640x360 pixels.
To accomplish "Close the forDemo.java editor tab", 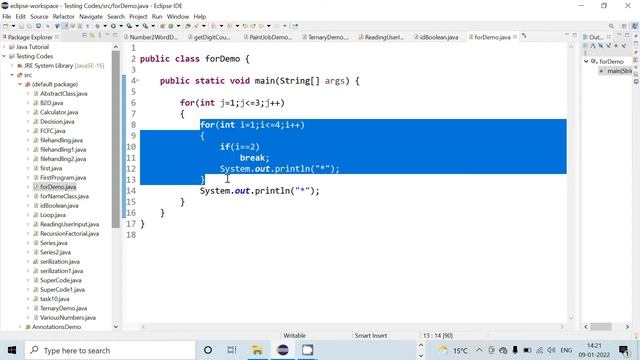I will pyautogui.click(x=515, y=37).
